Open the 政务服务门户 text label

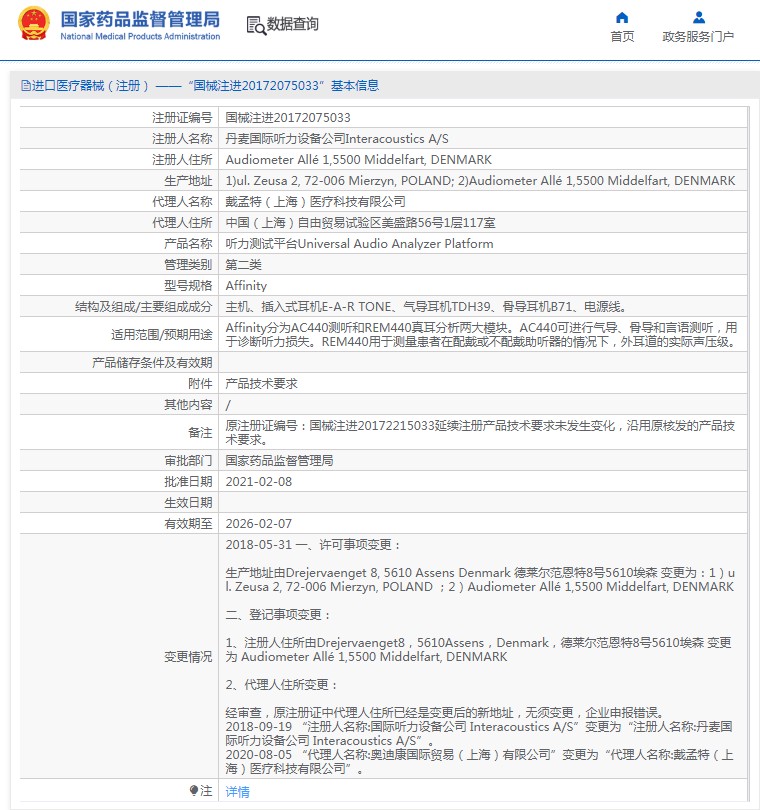tap(698, 37)
